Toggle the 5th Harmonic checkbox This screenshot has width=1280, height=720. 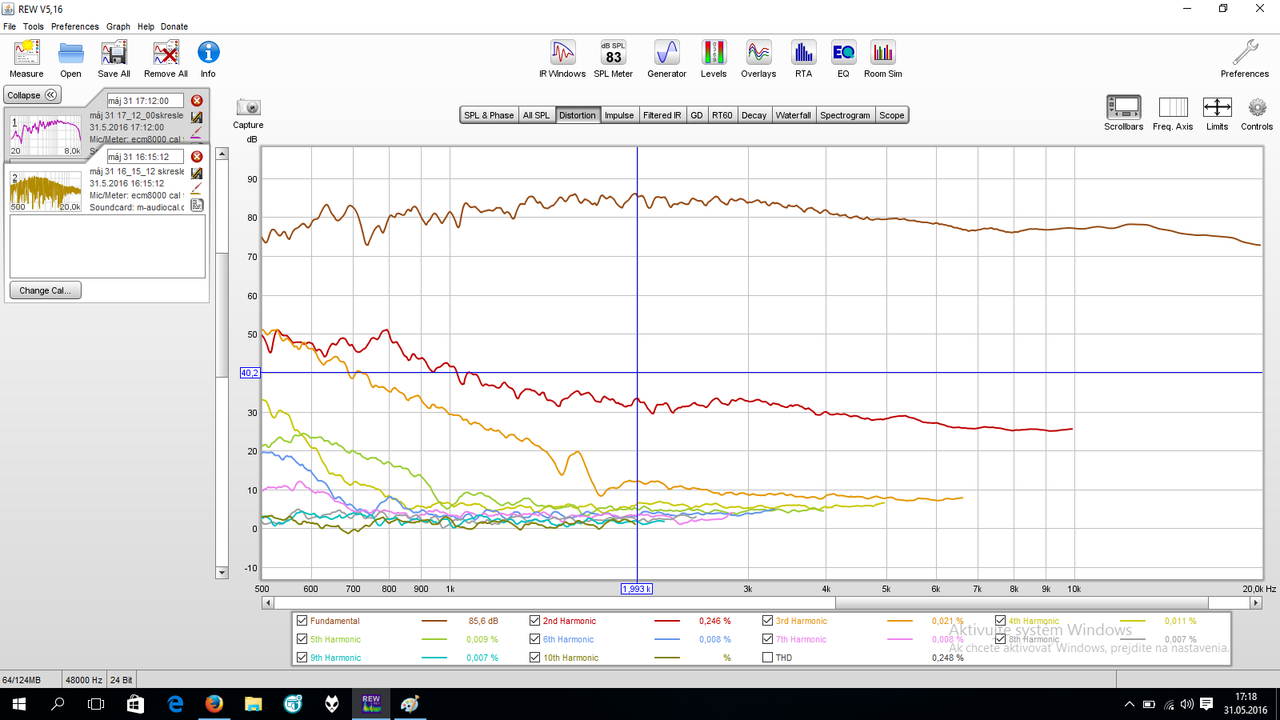pyautogui.click(x=303, y=639)
